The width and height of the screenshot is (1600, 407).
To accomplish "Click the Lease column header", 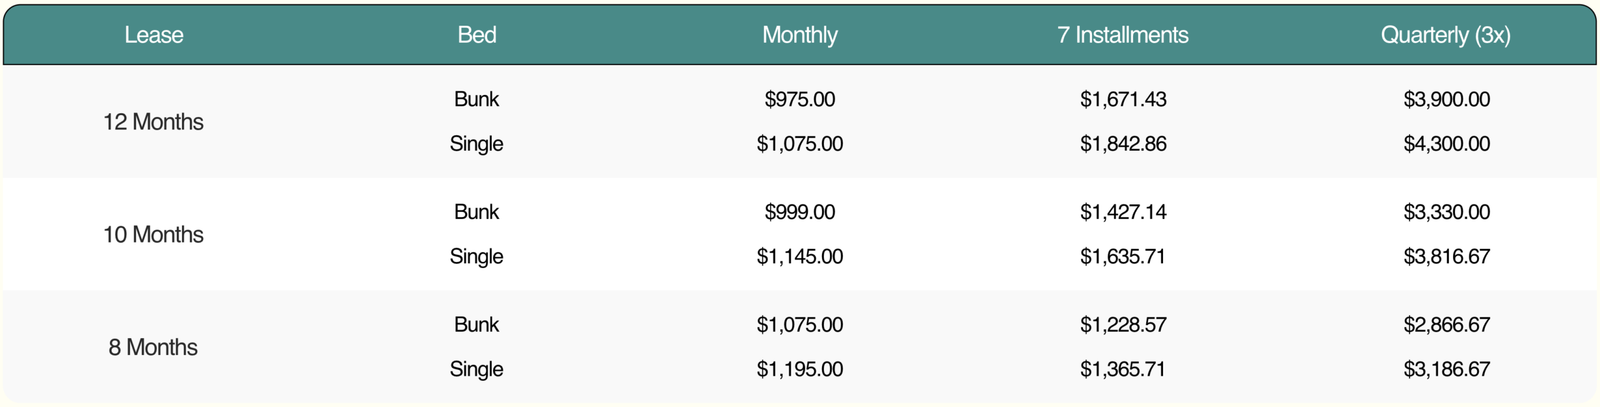I will 153,35.
